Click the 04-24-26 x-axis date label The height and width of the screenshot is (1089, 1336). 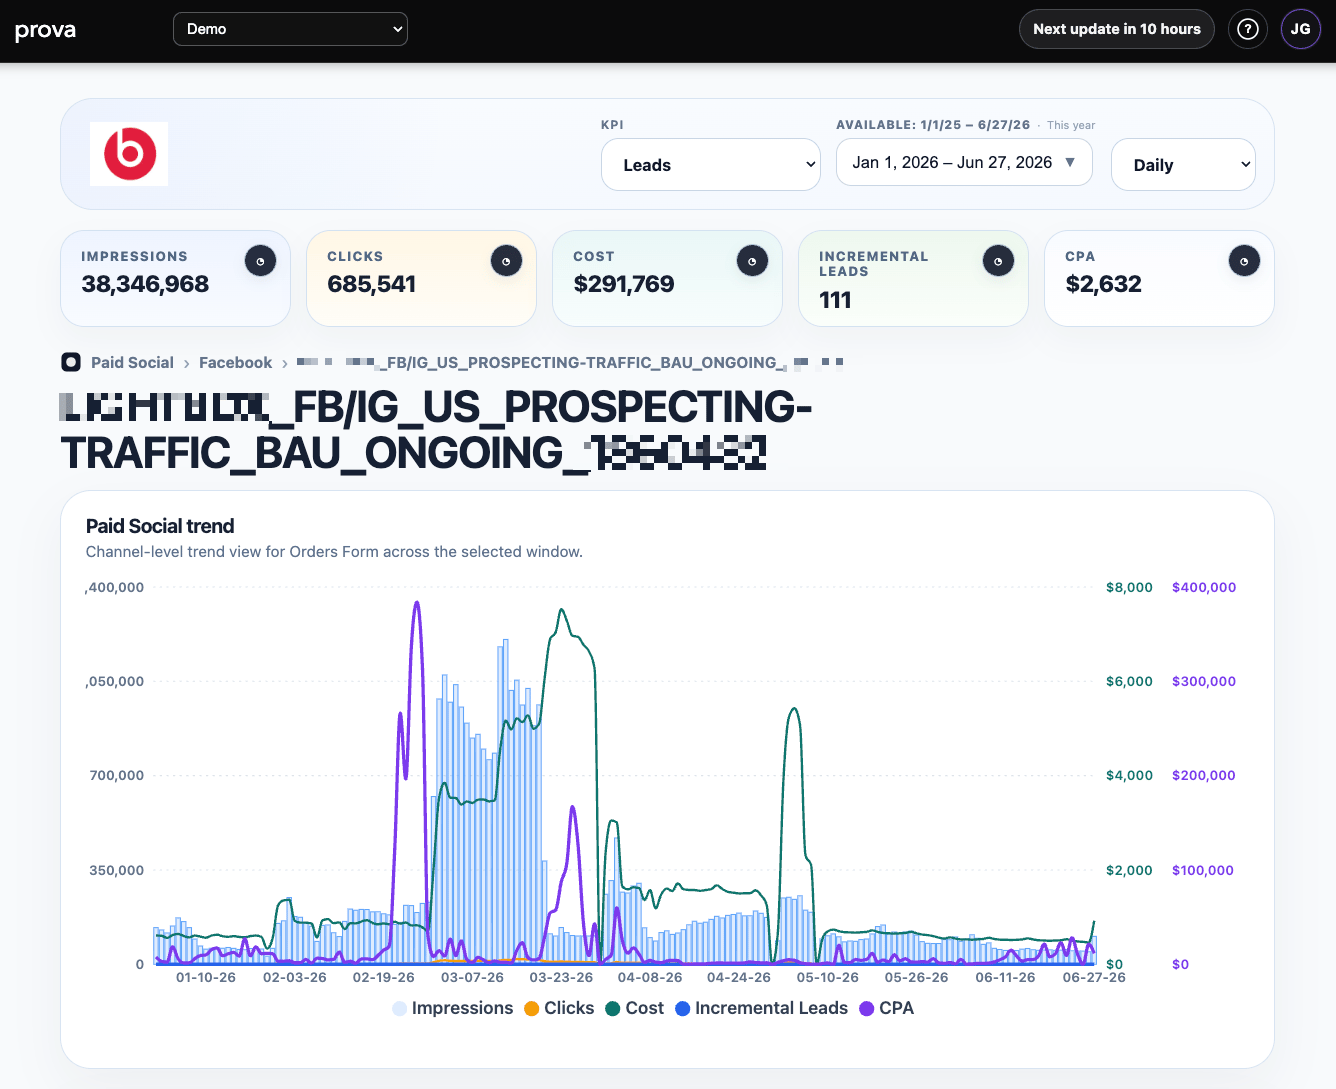click(x=739, y=977)
